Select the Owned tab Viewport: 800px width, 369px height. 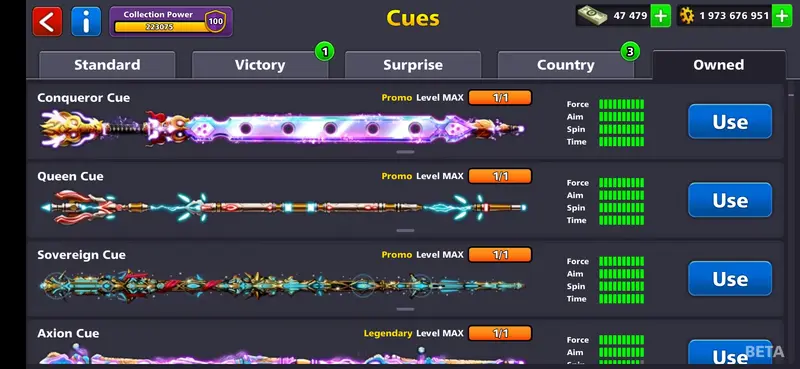(x=718, y=65)
